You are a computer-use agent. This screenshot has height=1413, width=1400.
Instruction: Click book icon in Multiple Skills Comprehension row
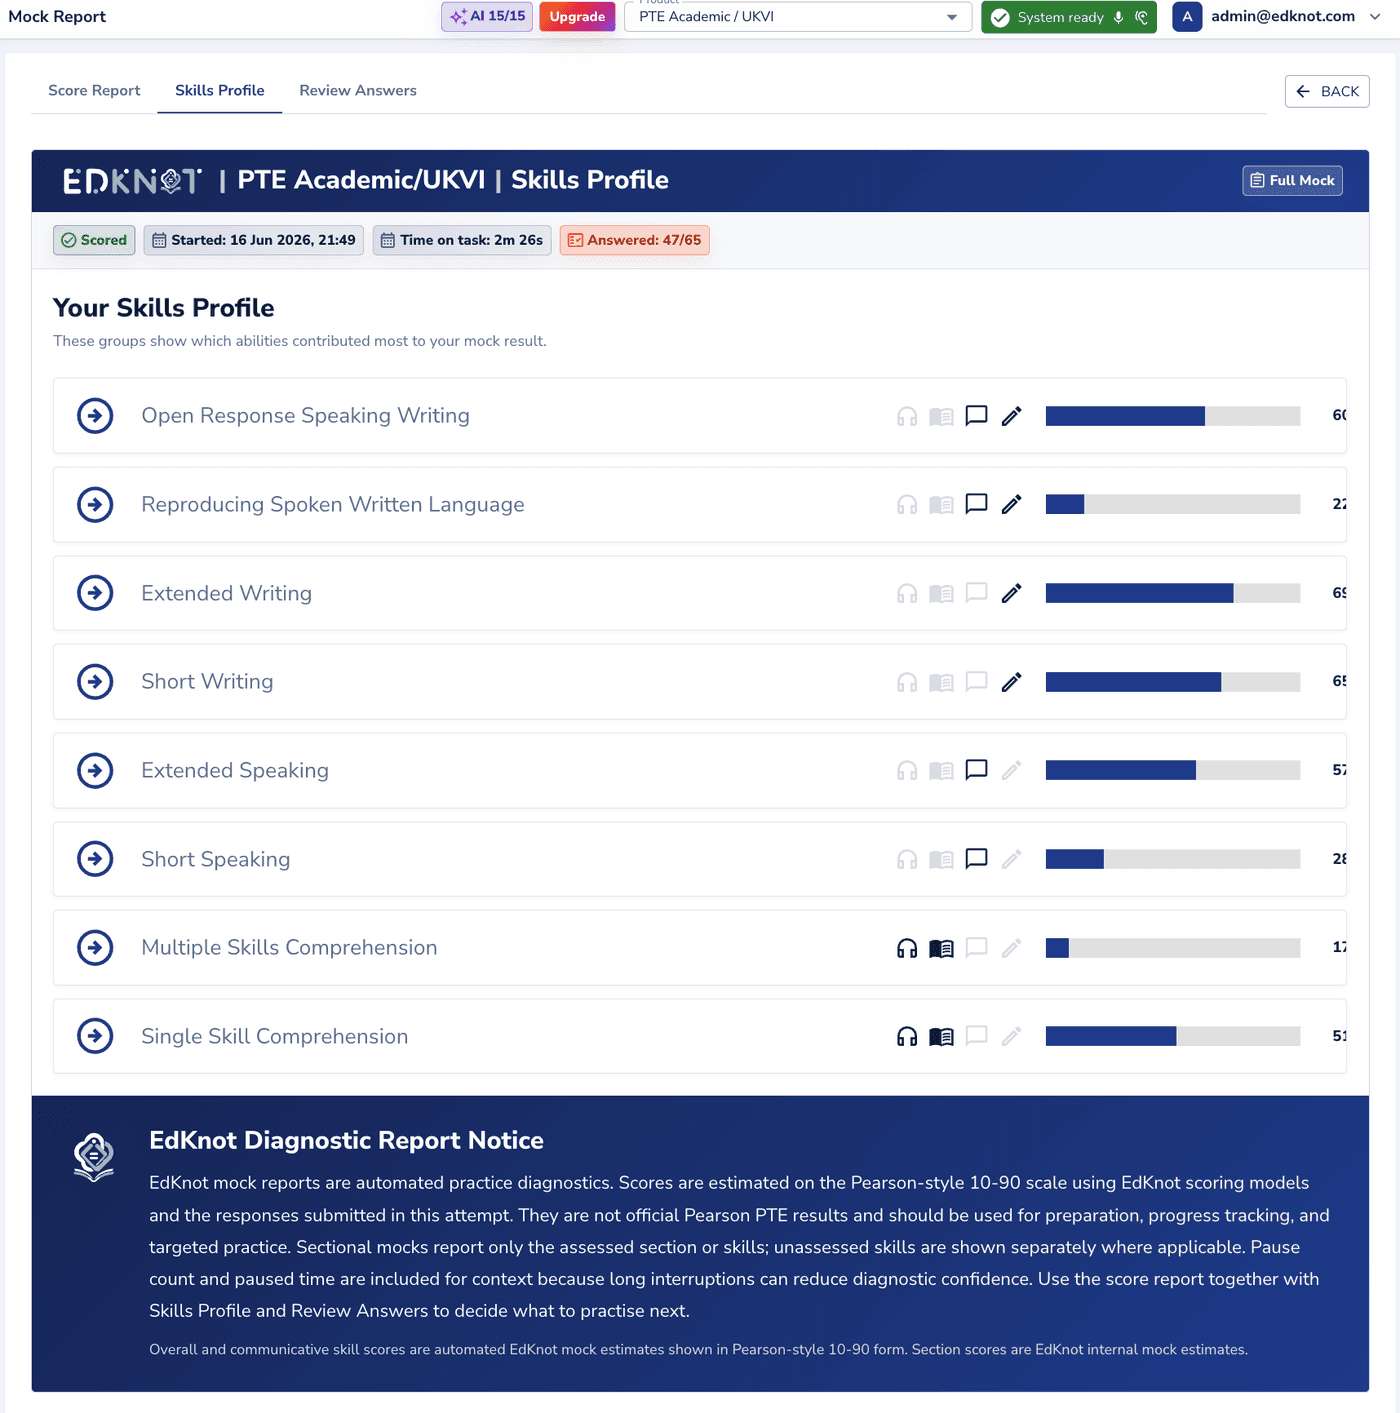941,948
